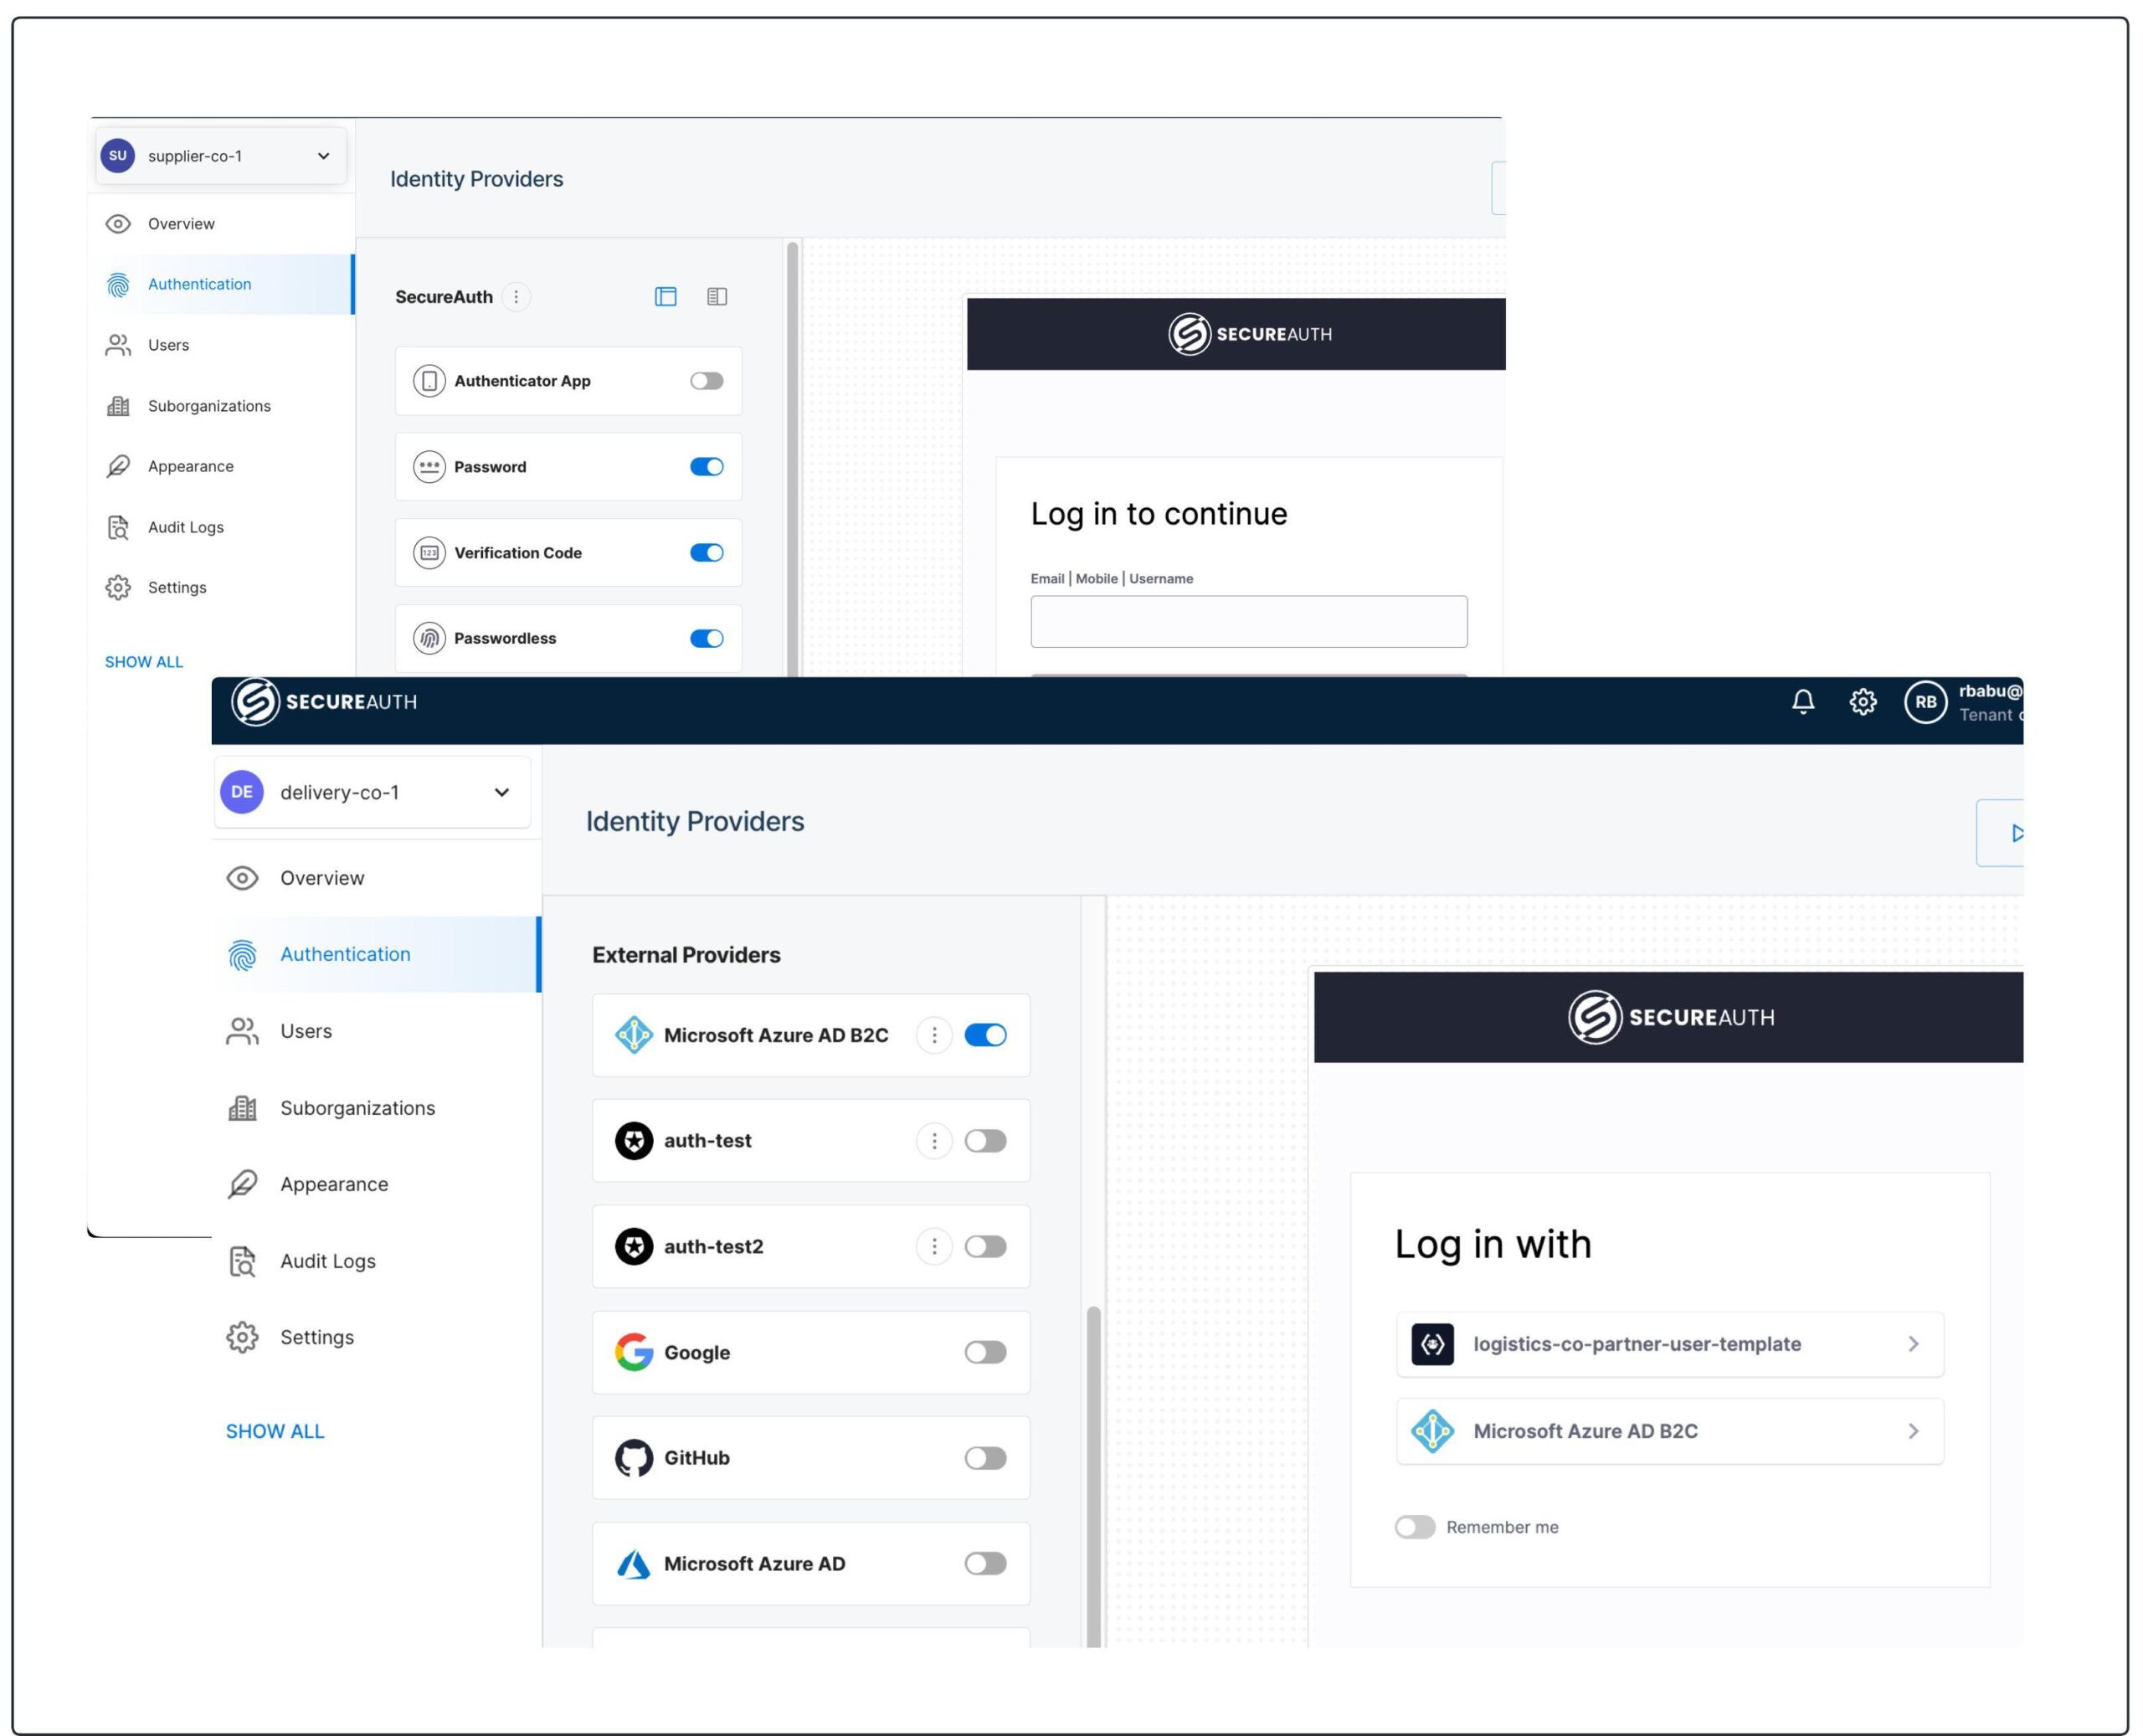
Task: Switch to panel layout view in back window
Action: click(666, 297)
